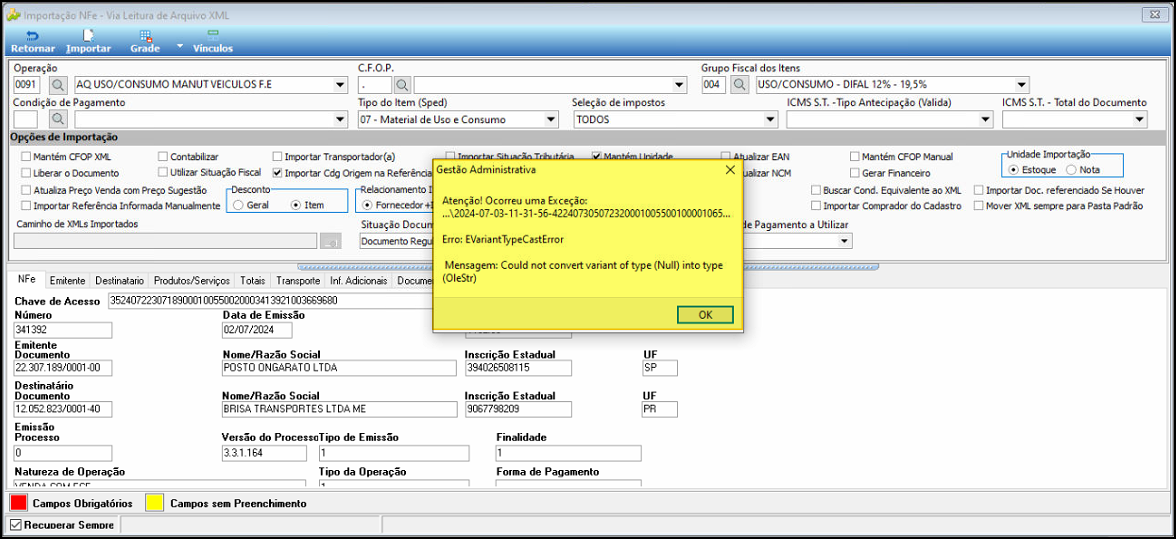The image size is (1176, 539).
Task: Open ICMS S.T. Total do Documento dropdown
Action: [1140, 118]
